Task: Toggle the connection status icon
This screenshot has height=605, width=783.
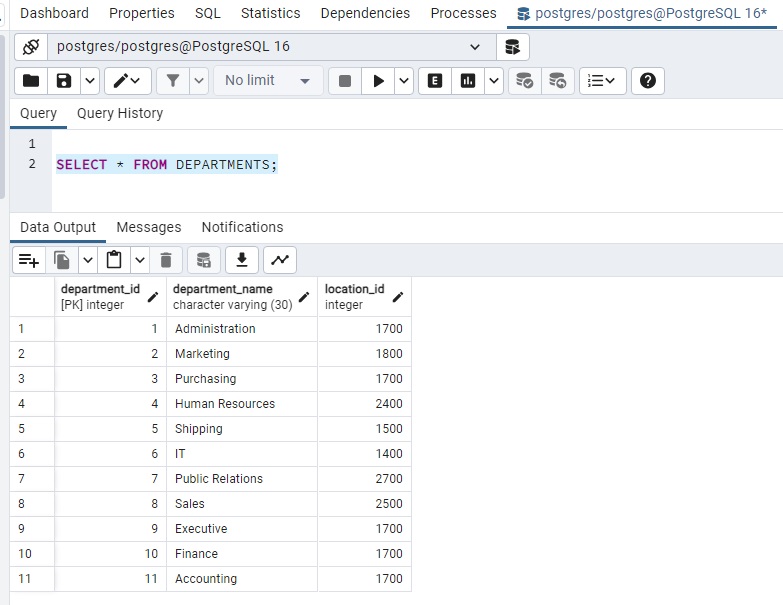Action: [31, 47]
